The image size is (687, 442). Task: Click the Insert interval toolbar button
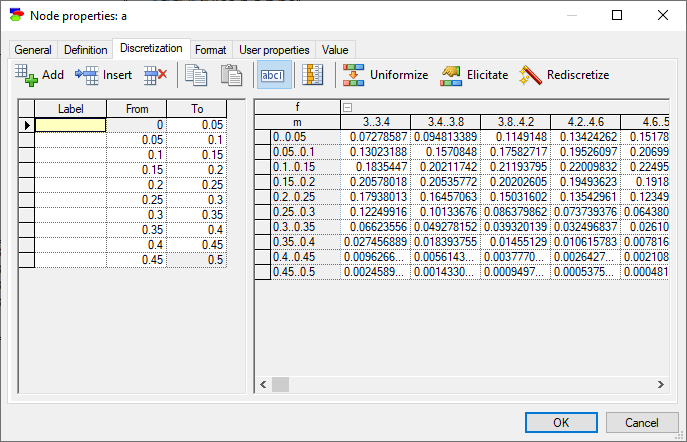(x=103, y=75)
